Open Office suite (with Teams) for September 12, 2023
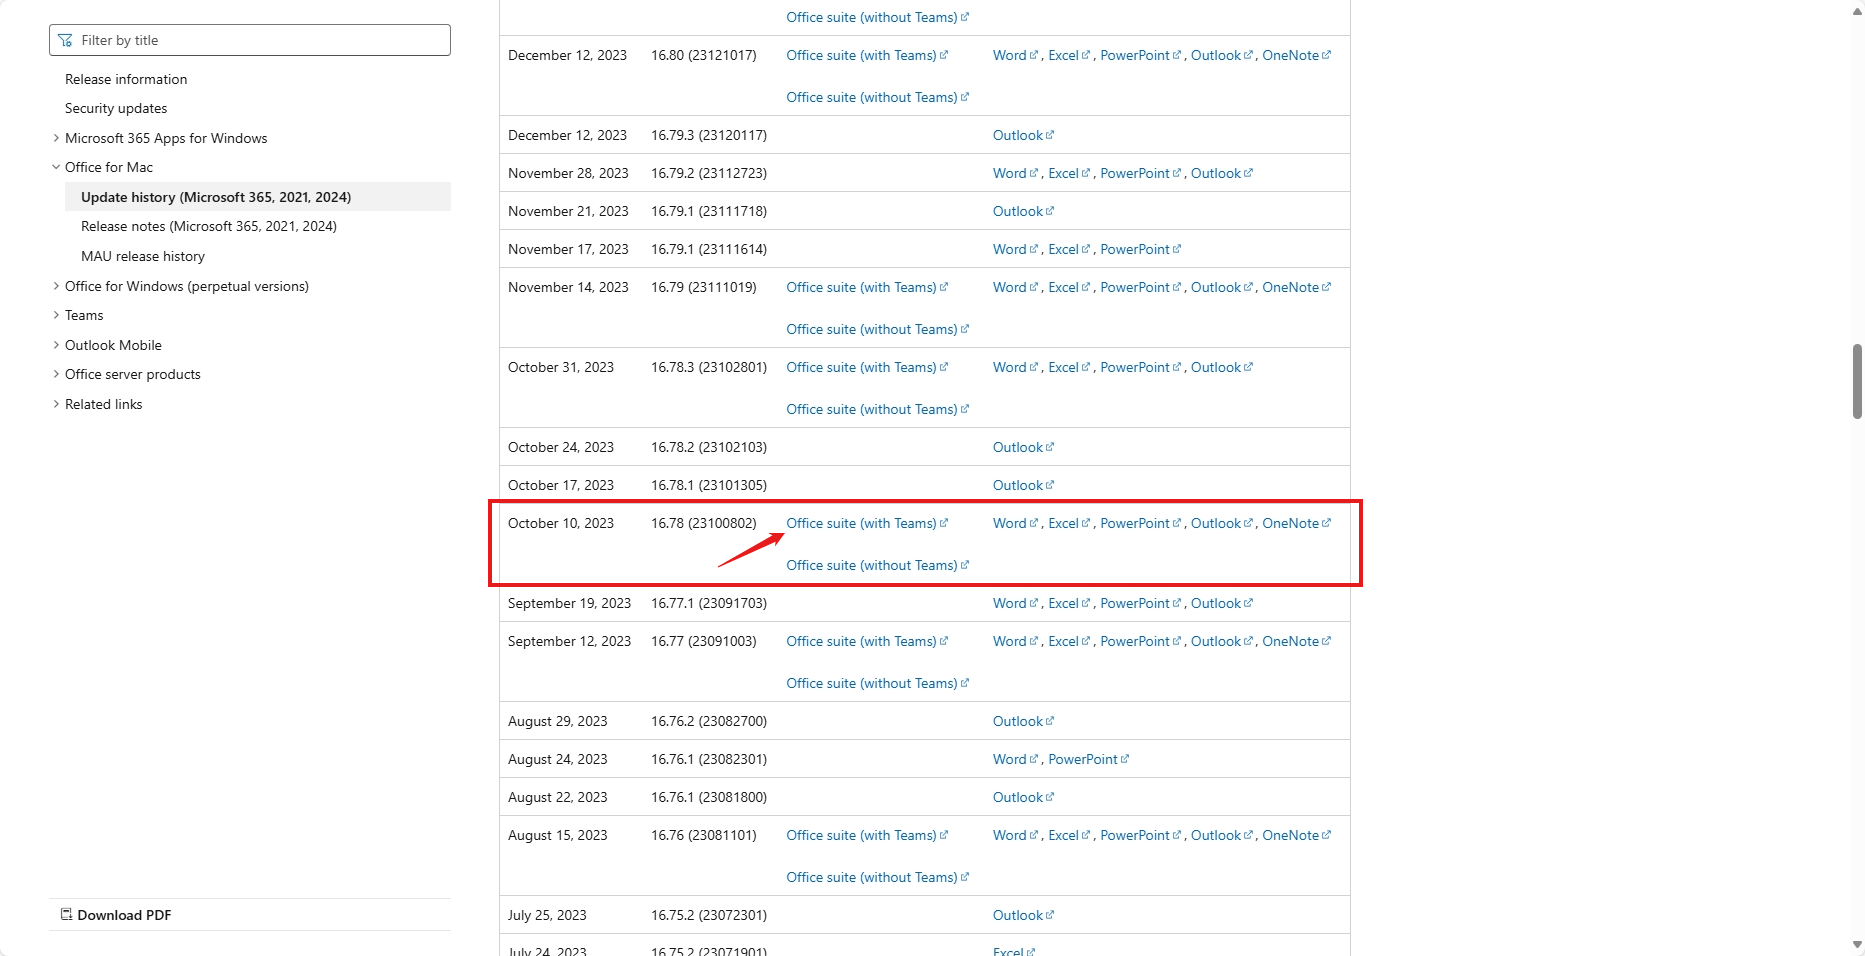This screenshot has height=956, width=1865. (x=867, y=641)
